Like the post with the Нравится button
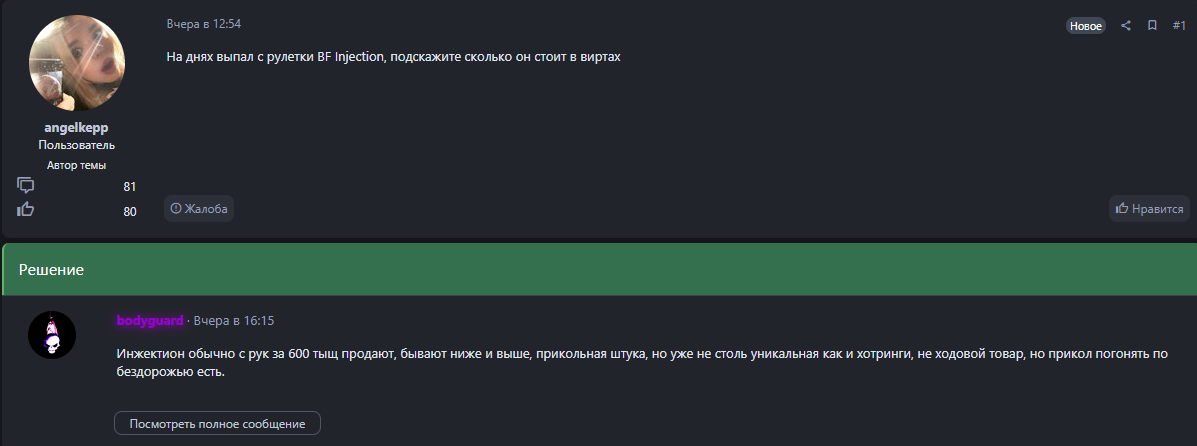Screen dimensions: 1197x446 point(1149,209)
